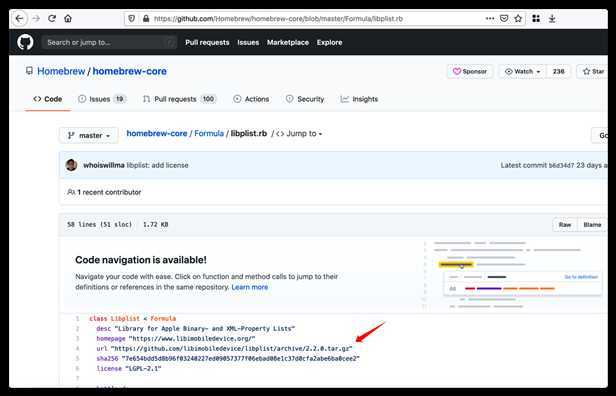The image size is (616, 396).
Task: Reload the page with the refresh icon
Action: 52,18
